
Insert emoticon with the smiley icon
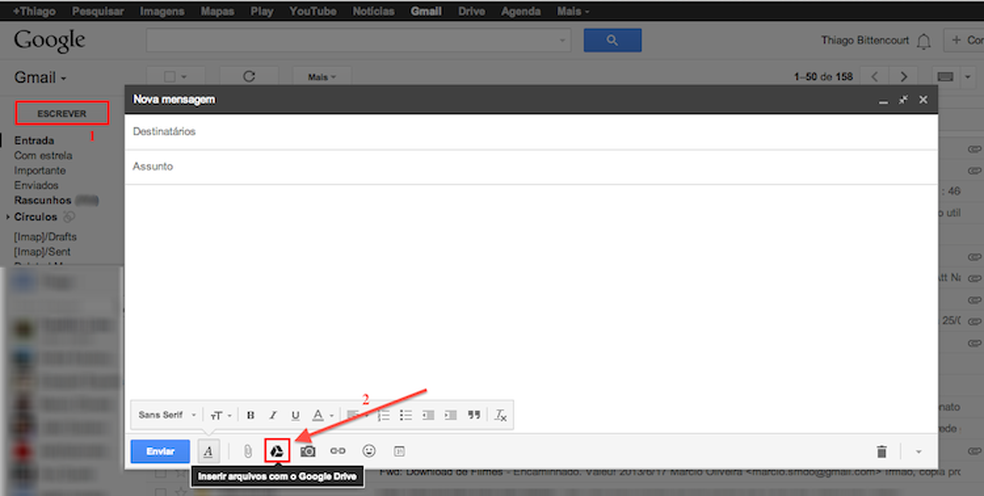(x=369, y=451)
